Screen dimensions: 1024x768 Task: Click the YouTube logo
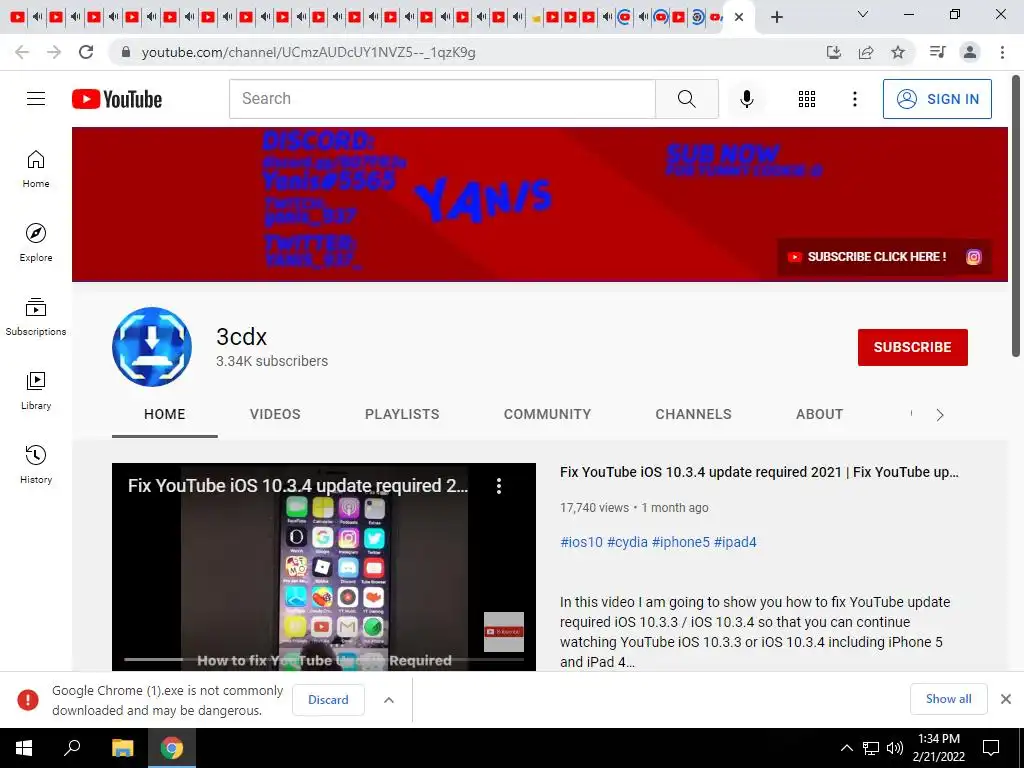[117, 99]
